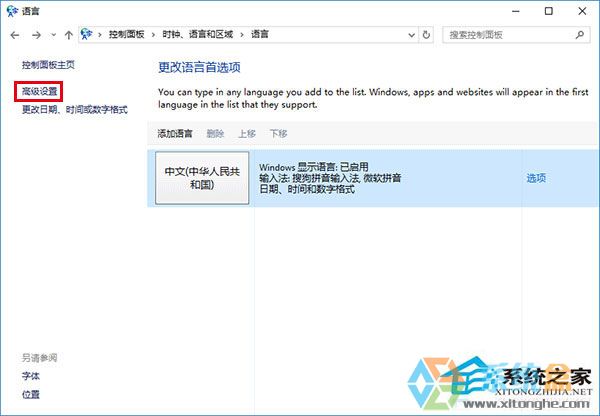
Task: Click the text 输入法: 搜狗拼音输入法, 微软拼音
Action: click(330, 178)
